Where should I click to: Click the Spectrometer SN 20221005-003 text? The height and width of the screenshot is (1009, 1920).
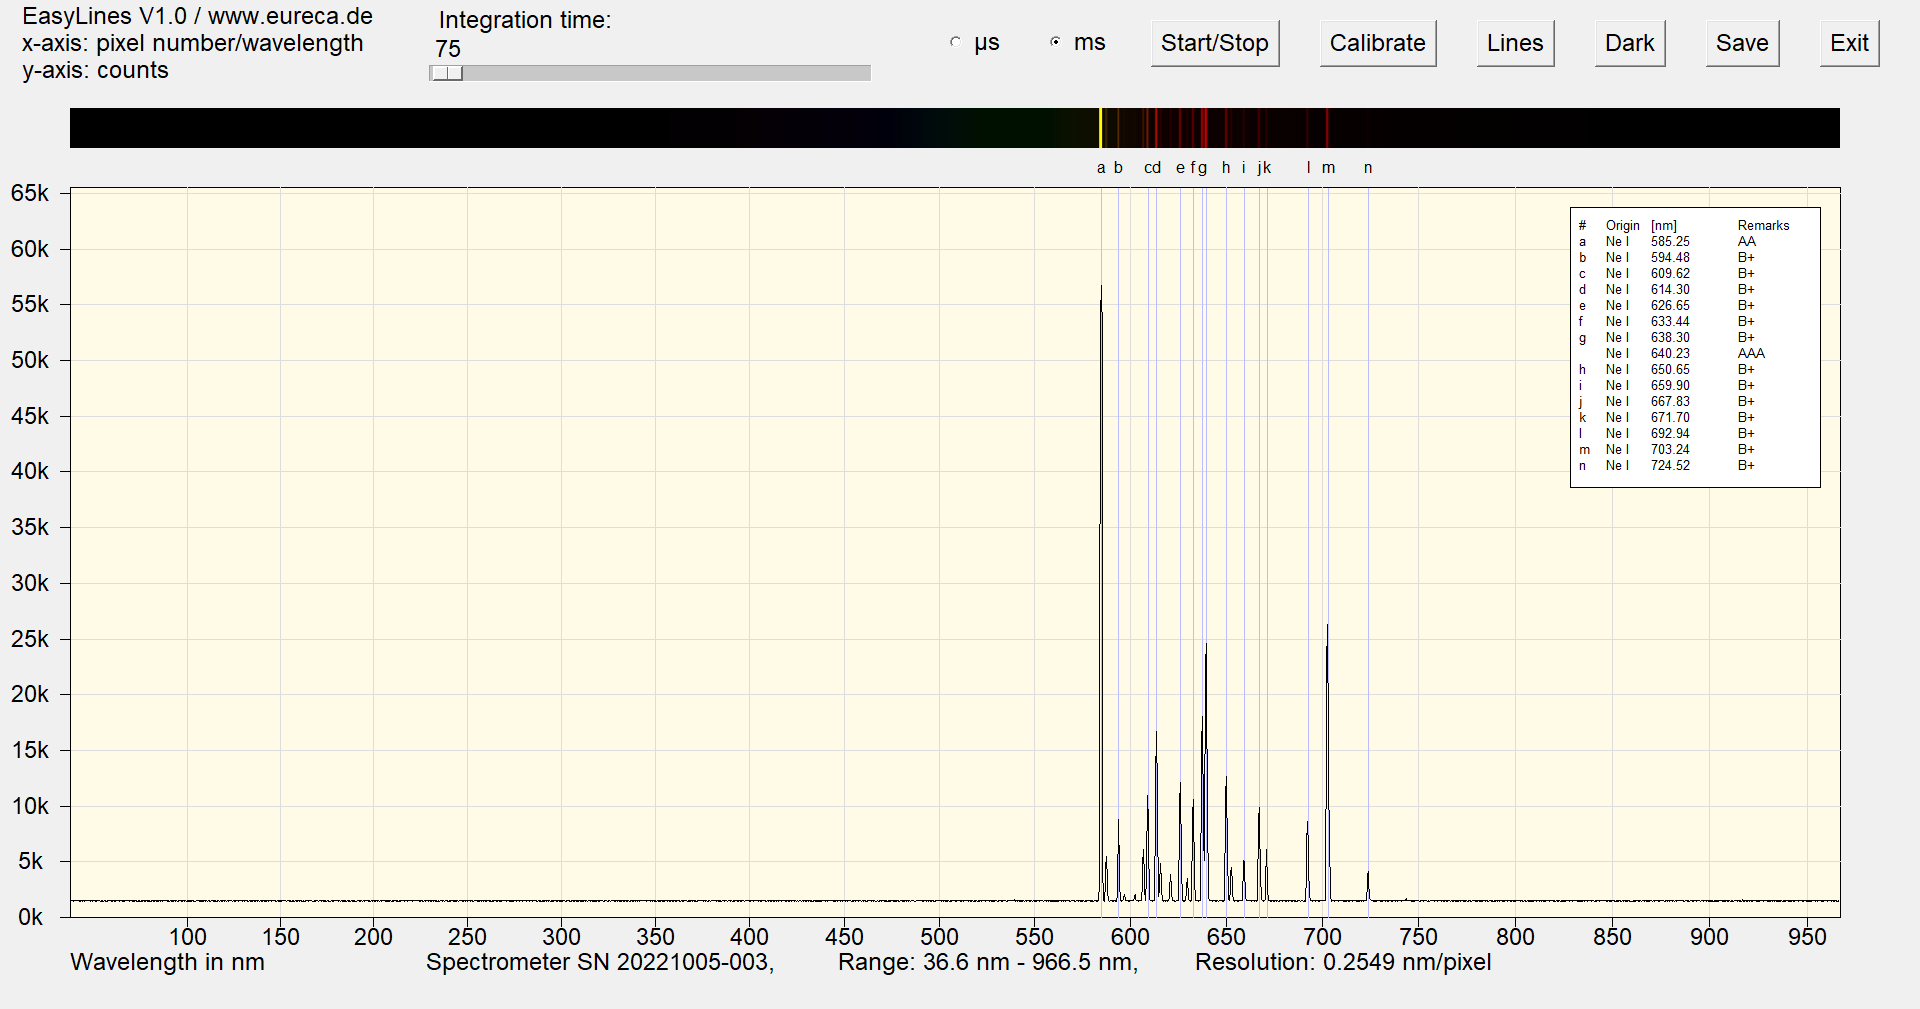pyautogui.click(x=600, y=962)
